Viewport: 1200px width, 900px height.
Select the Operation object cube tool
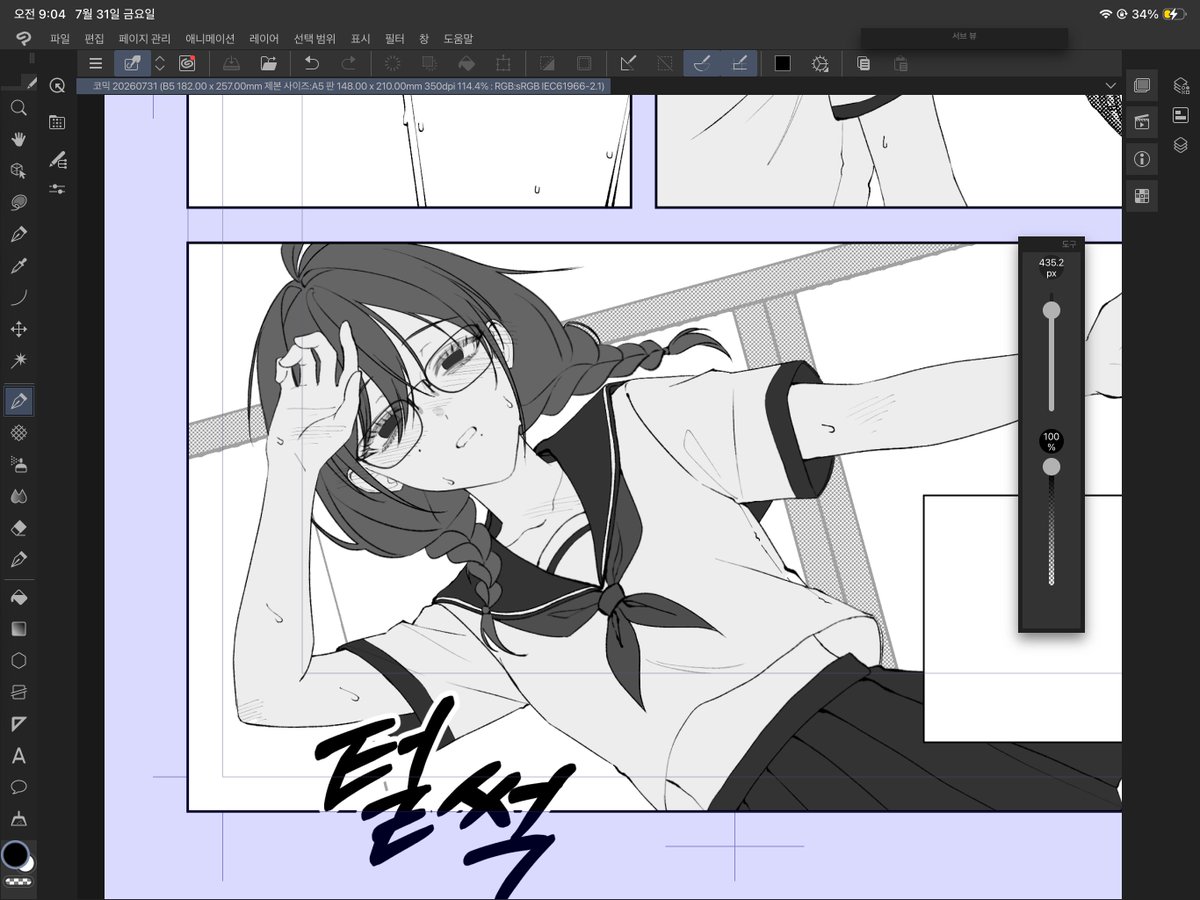click(18, 171)
